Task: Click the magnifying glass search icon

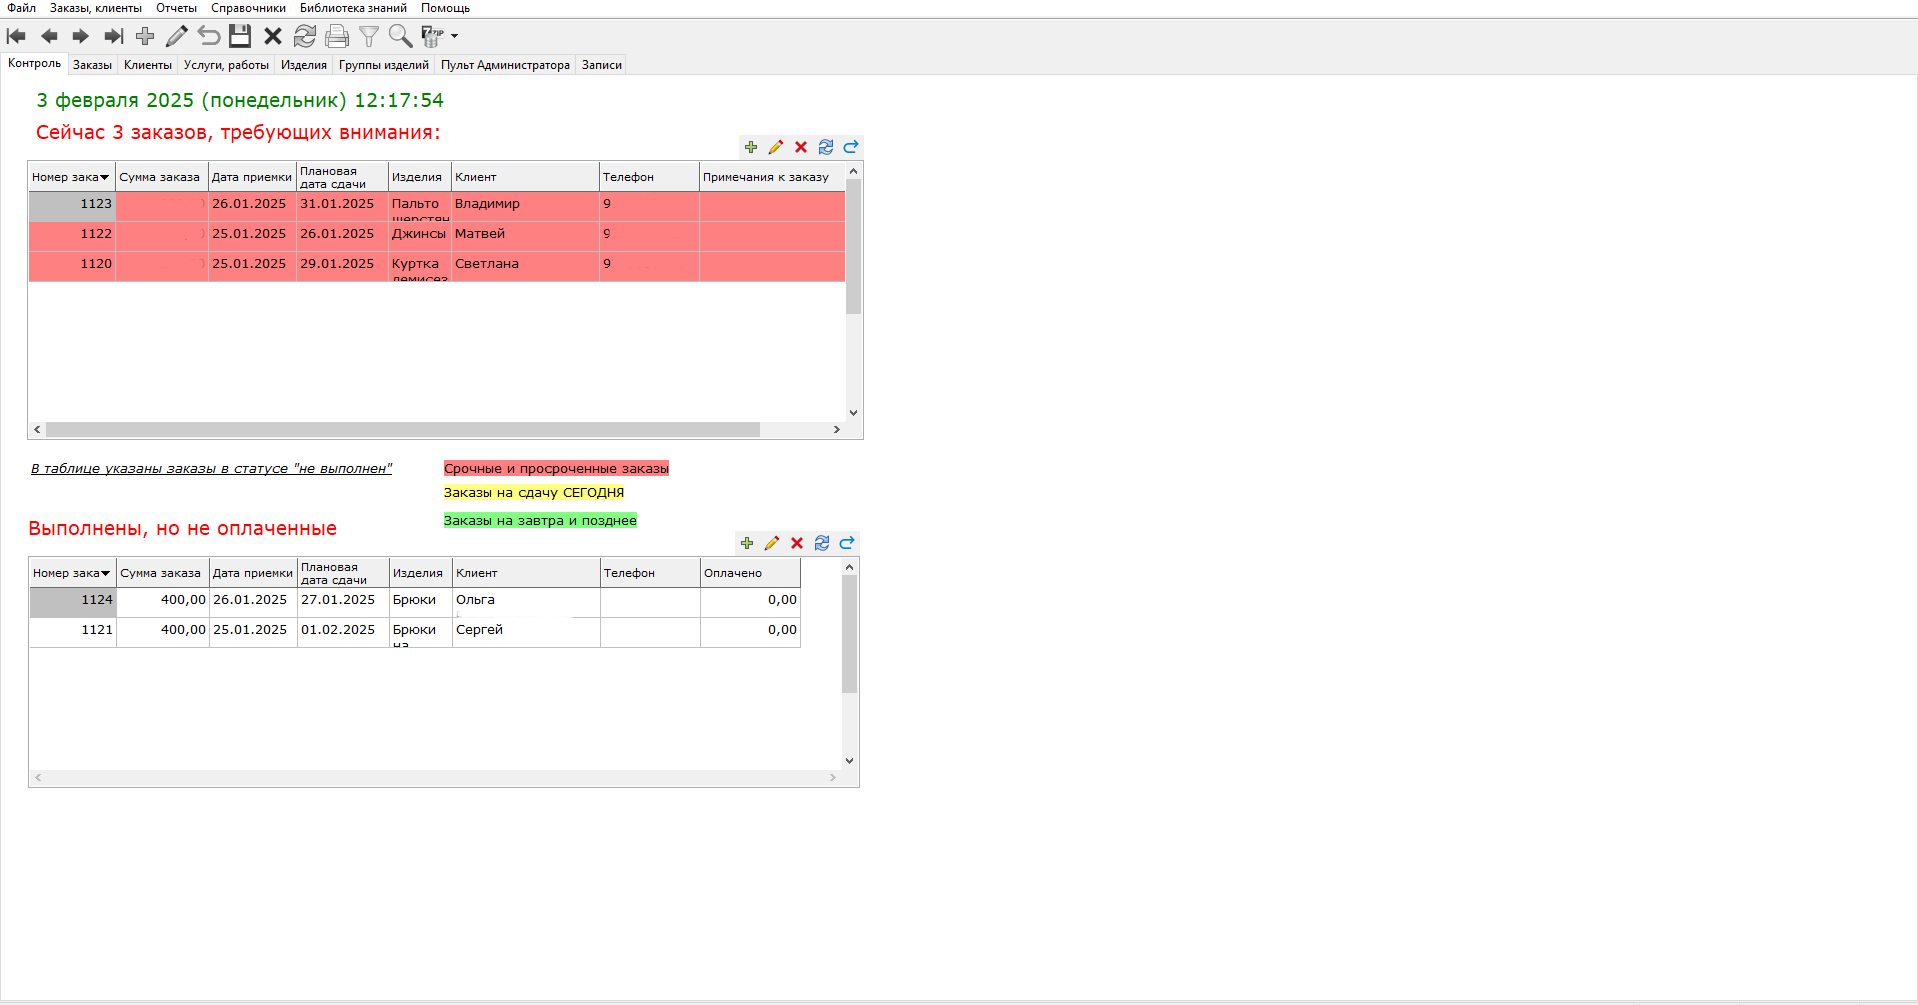Action: (x=400, y=37)
